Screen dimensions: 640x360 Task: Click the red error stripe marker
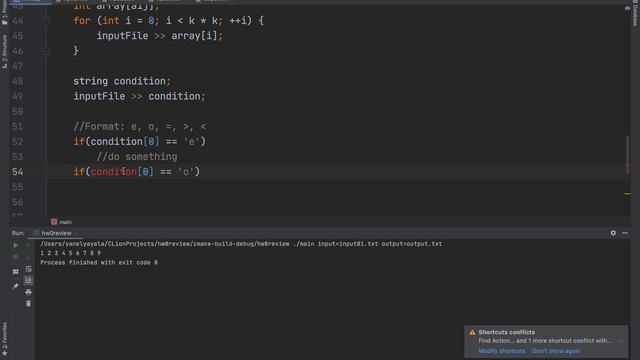(x=628, y=165)
